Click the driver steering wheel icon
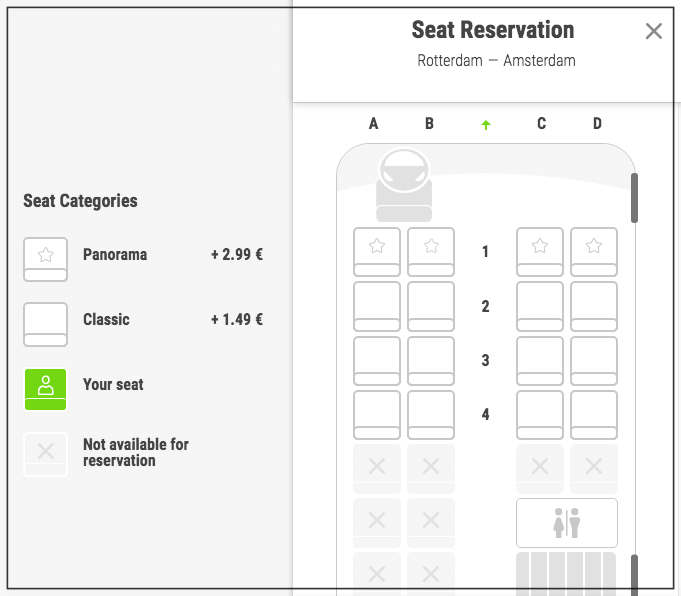 (404, 170)
